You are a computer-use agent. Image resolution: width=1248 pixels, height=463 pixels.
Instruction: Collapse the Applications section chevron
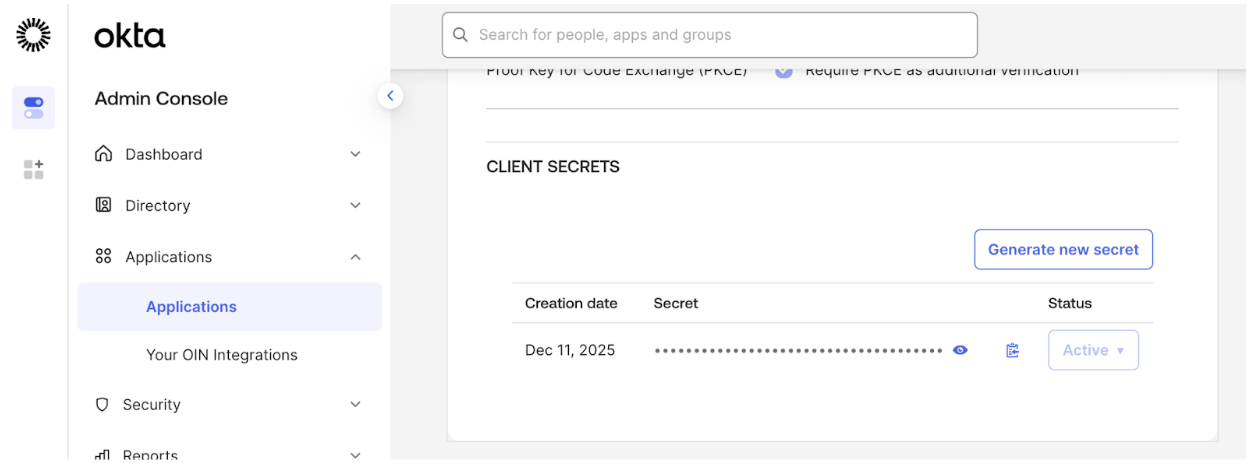pos(355,257)
